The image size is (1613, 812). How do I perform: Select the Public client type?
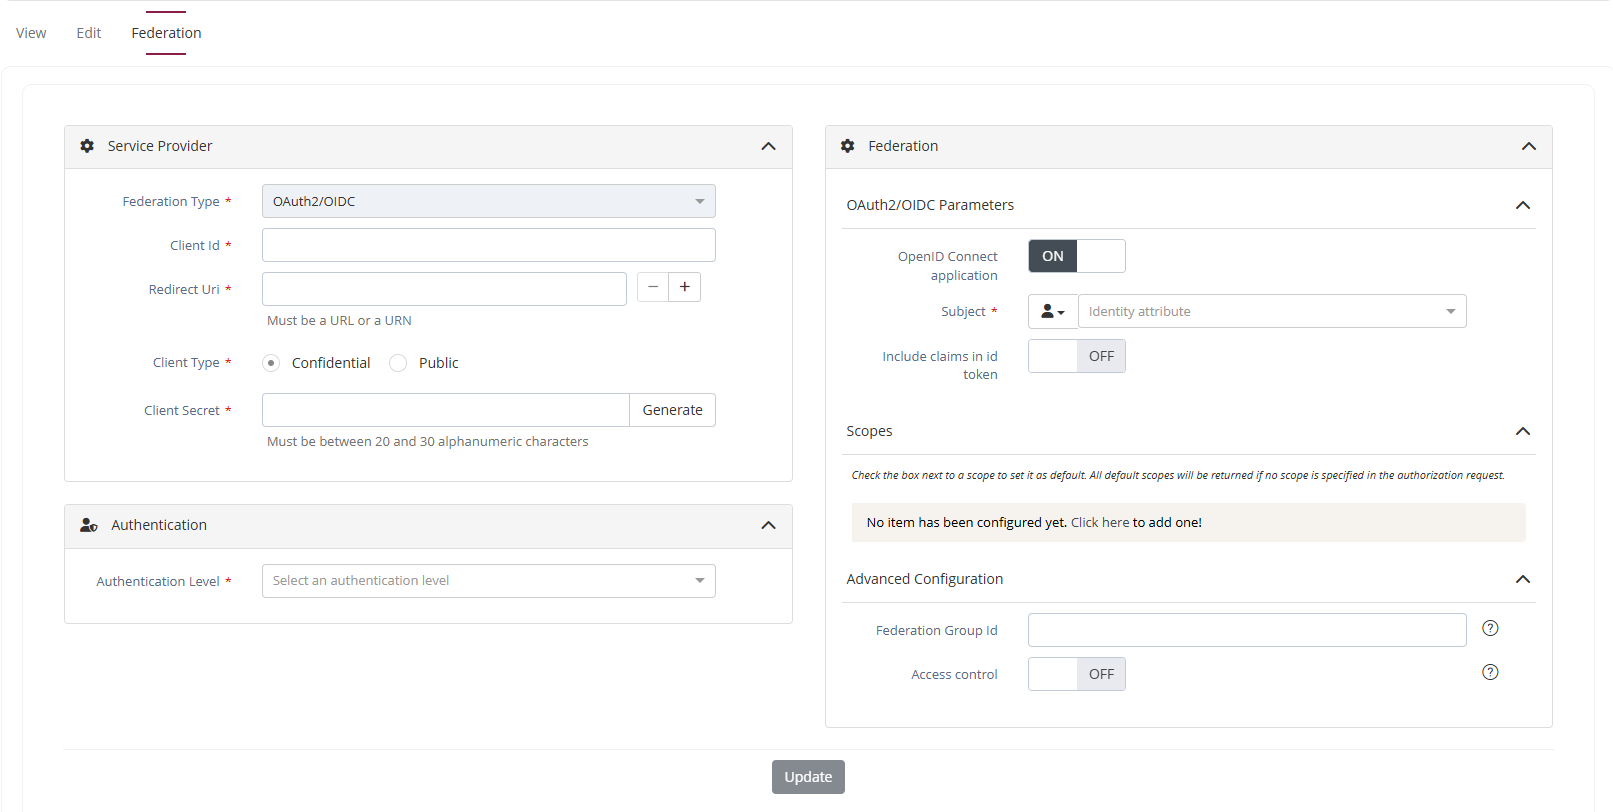398,363
